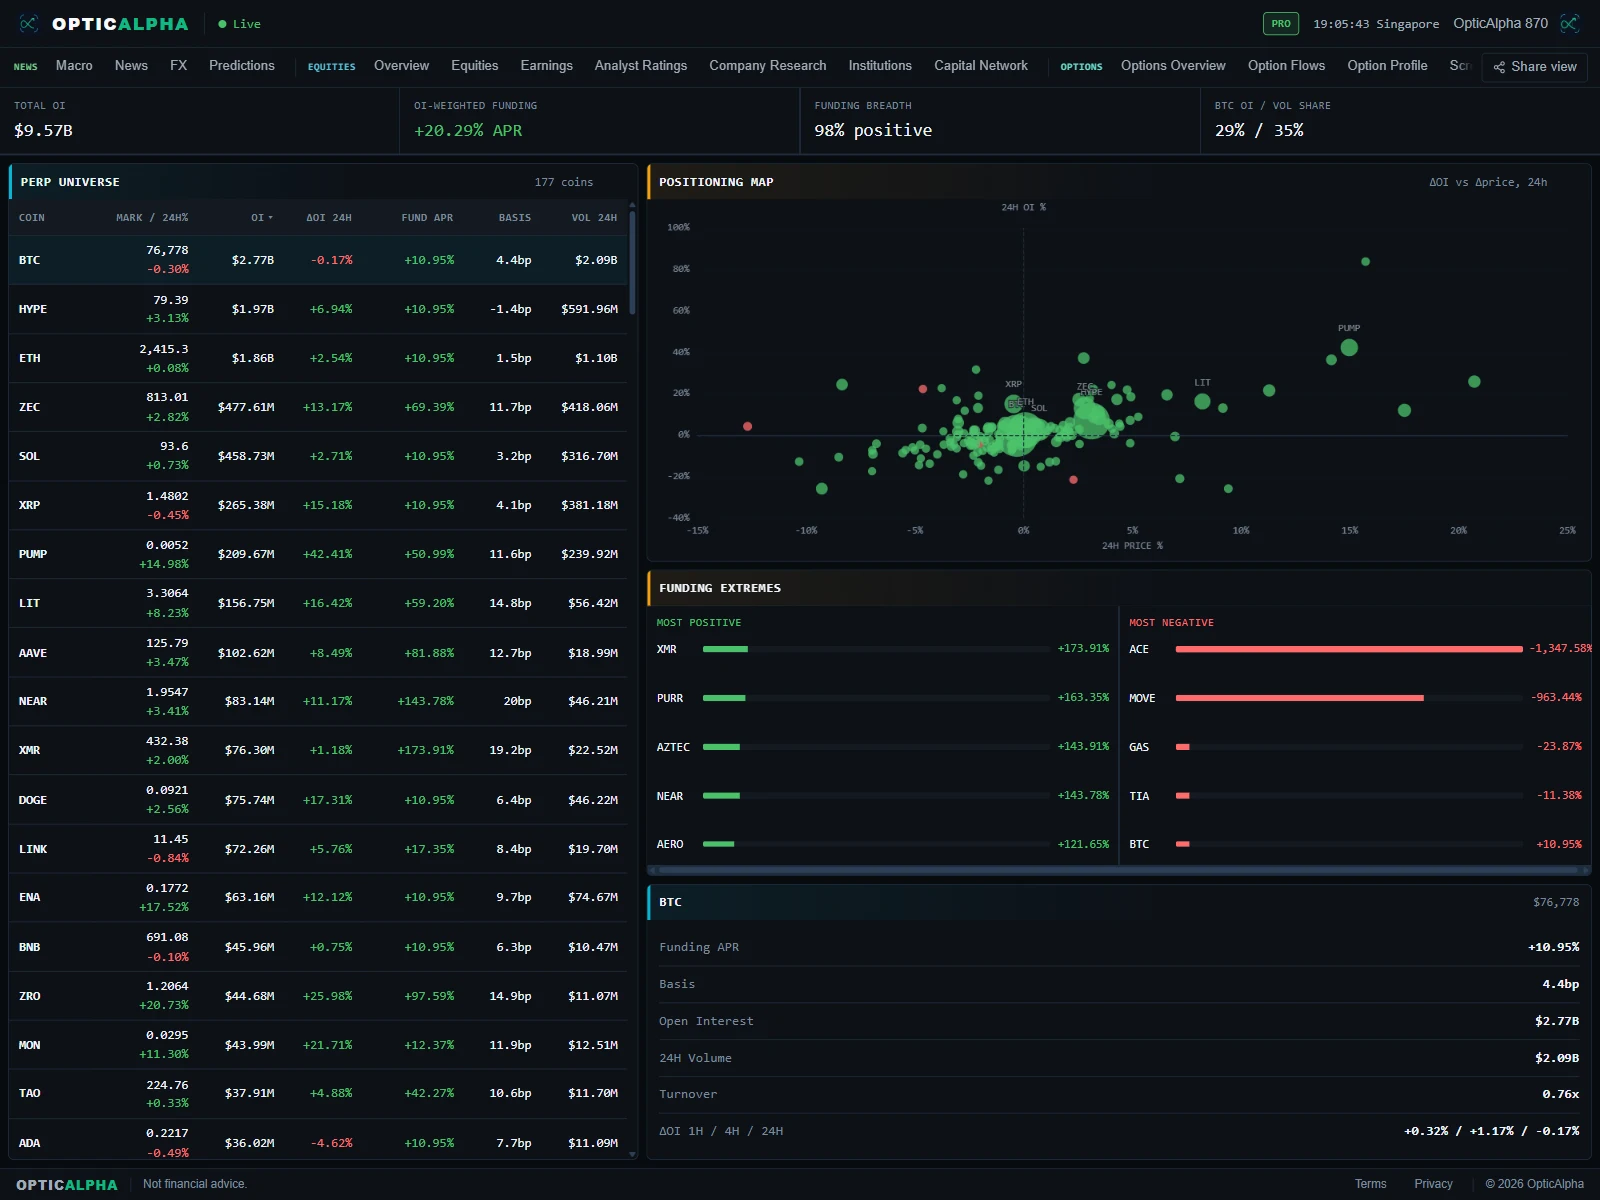Open the Macro tab

point(74,66)
